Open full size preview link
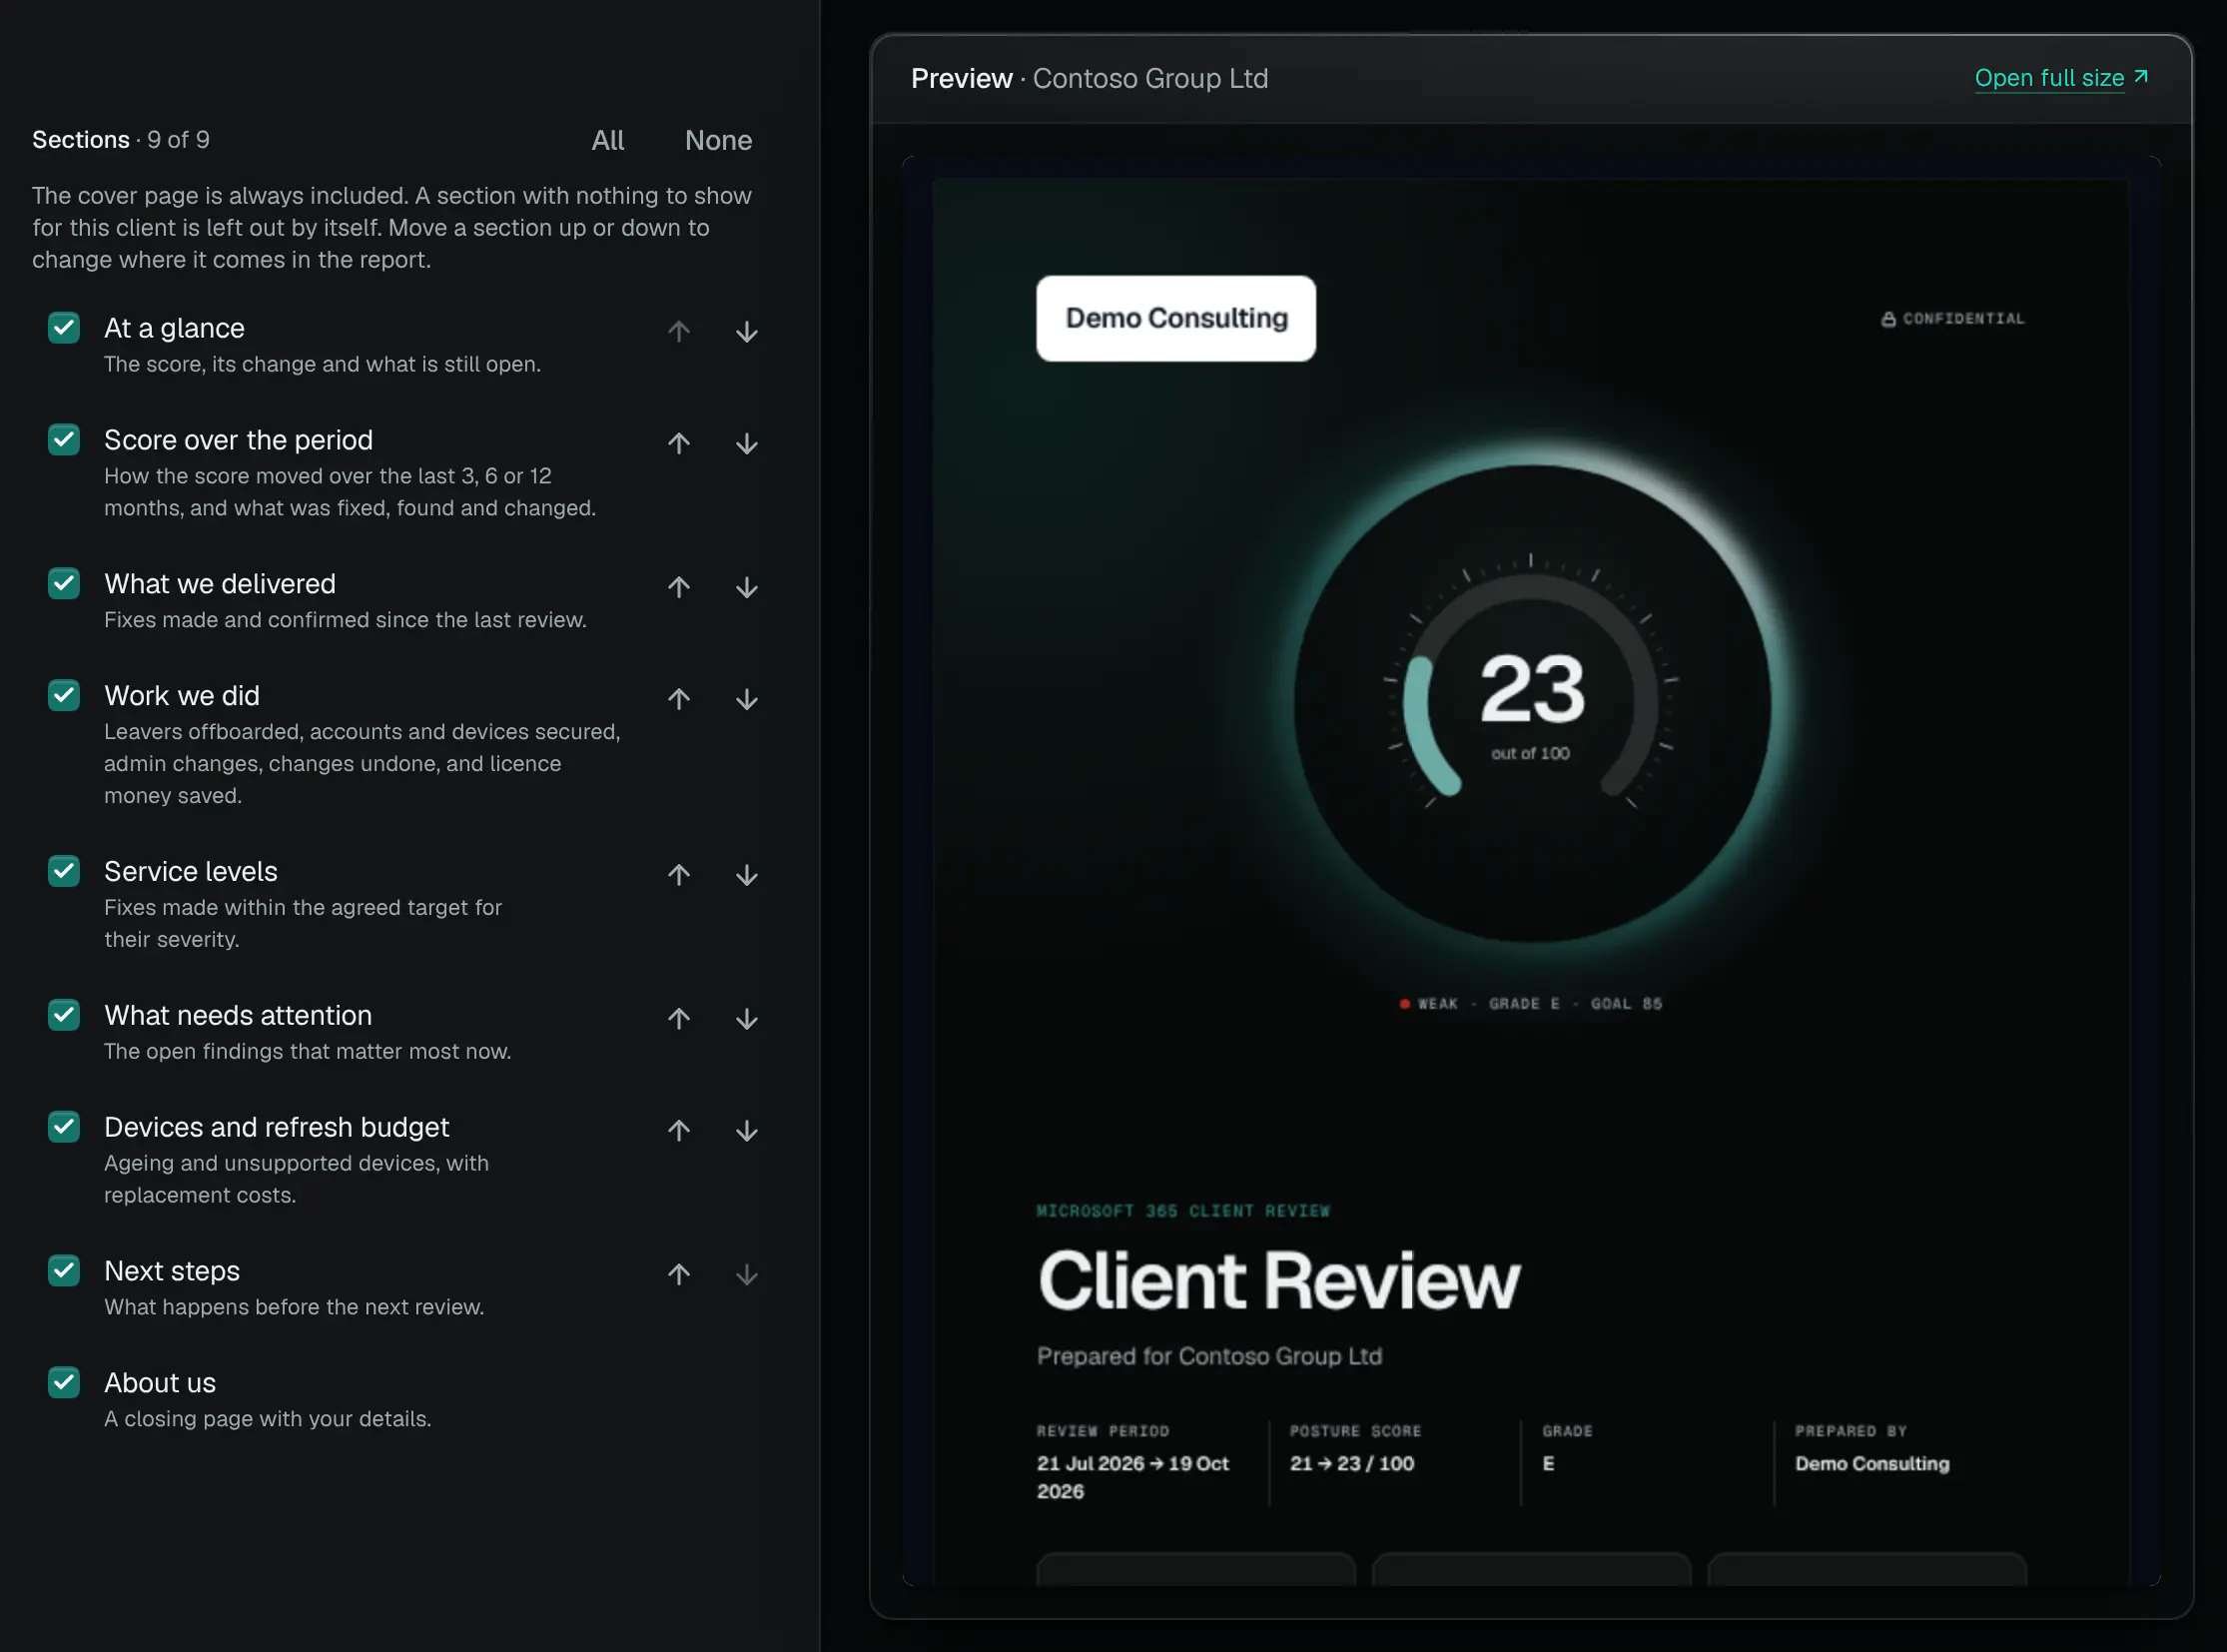This screenshot has width=2227, height=1652. click(x=2061, y=78)
